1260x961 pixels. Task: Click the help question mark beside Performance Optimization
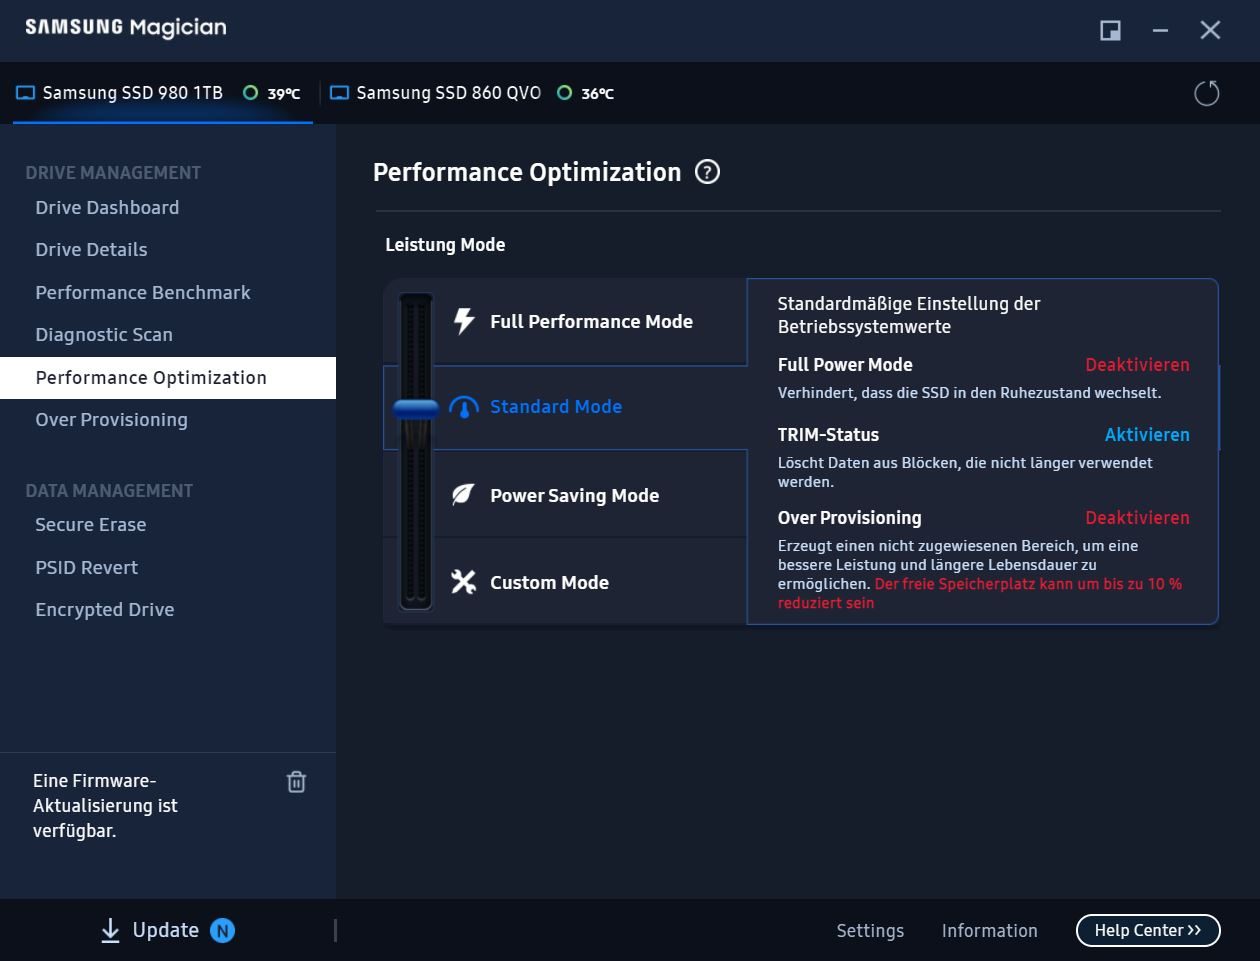(x=707, y=172)
